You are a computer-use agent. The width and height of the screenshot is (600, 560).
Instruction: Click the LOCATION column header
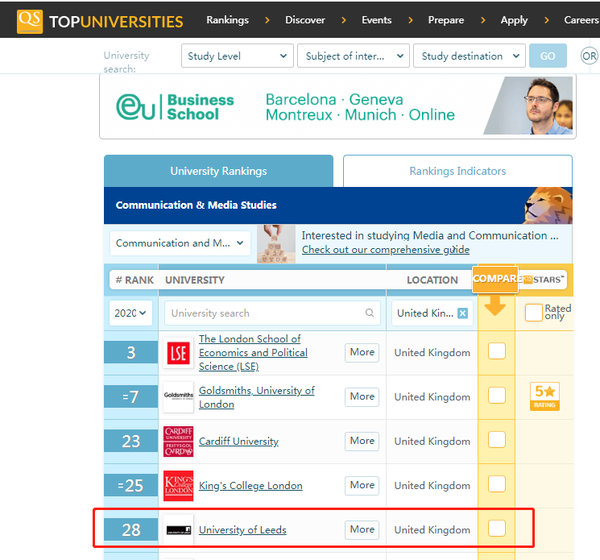[x=432, y=280]
